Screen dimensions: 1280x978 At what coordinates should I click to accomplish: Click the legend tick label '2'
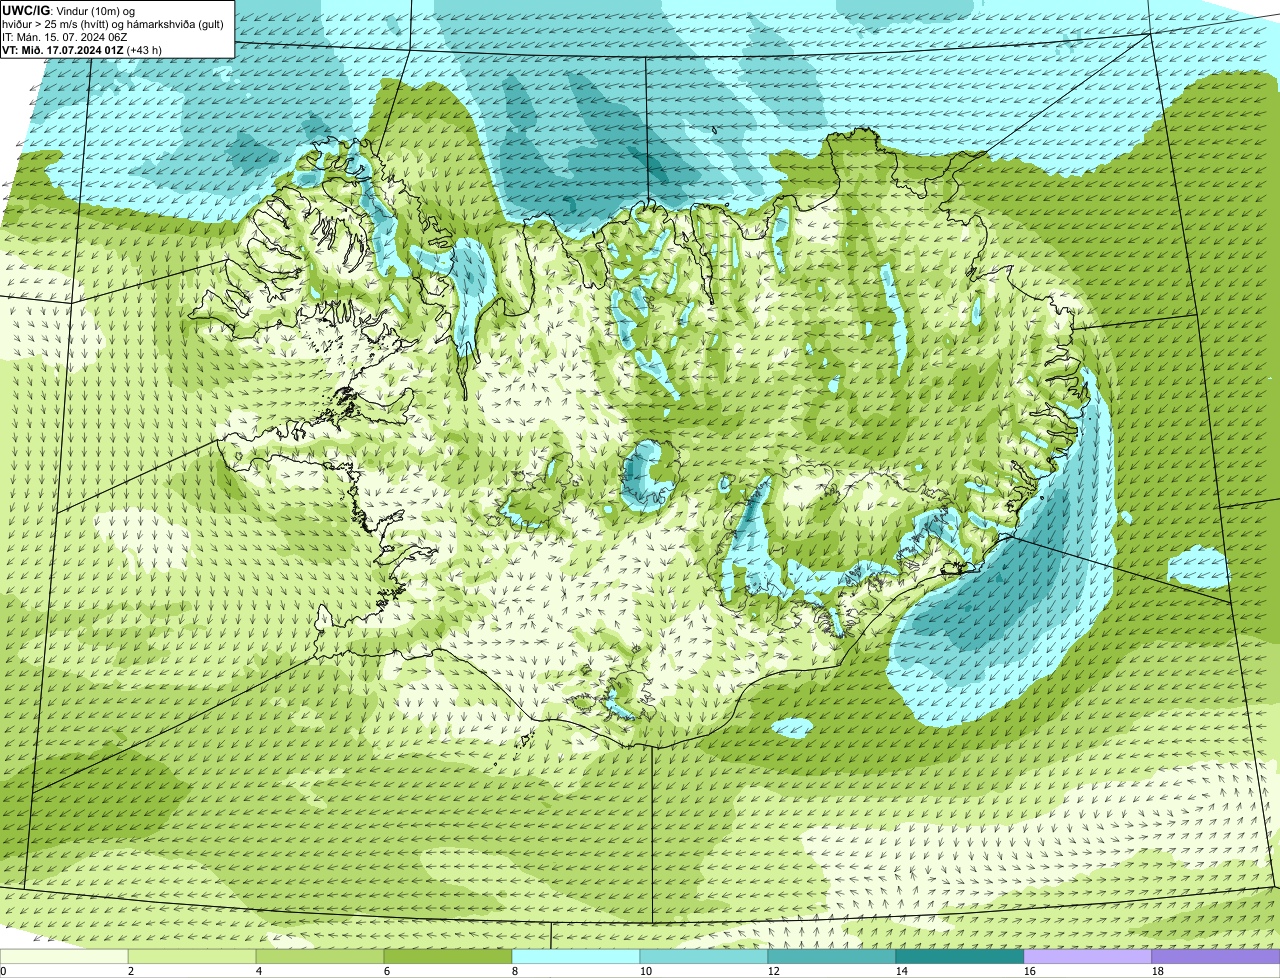tap(131, 971)
